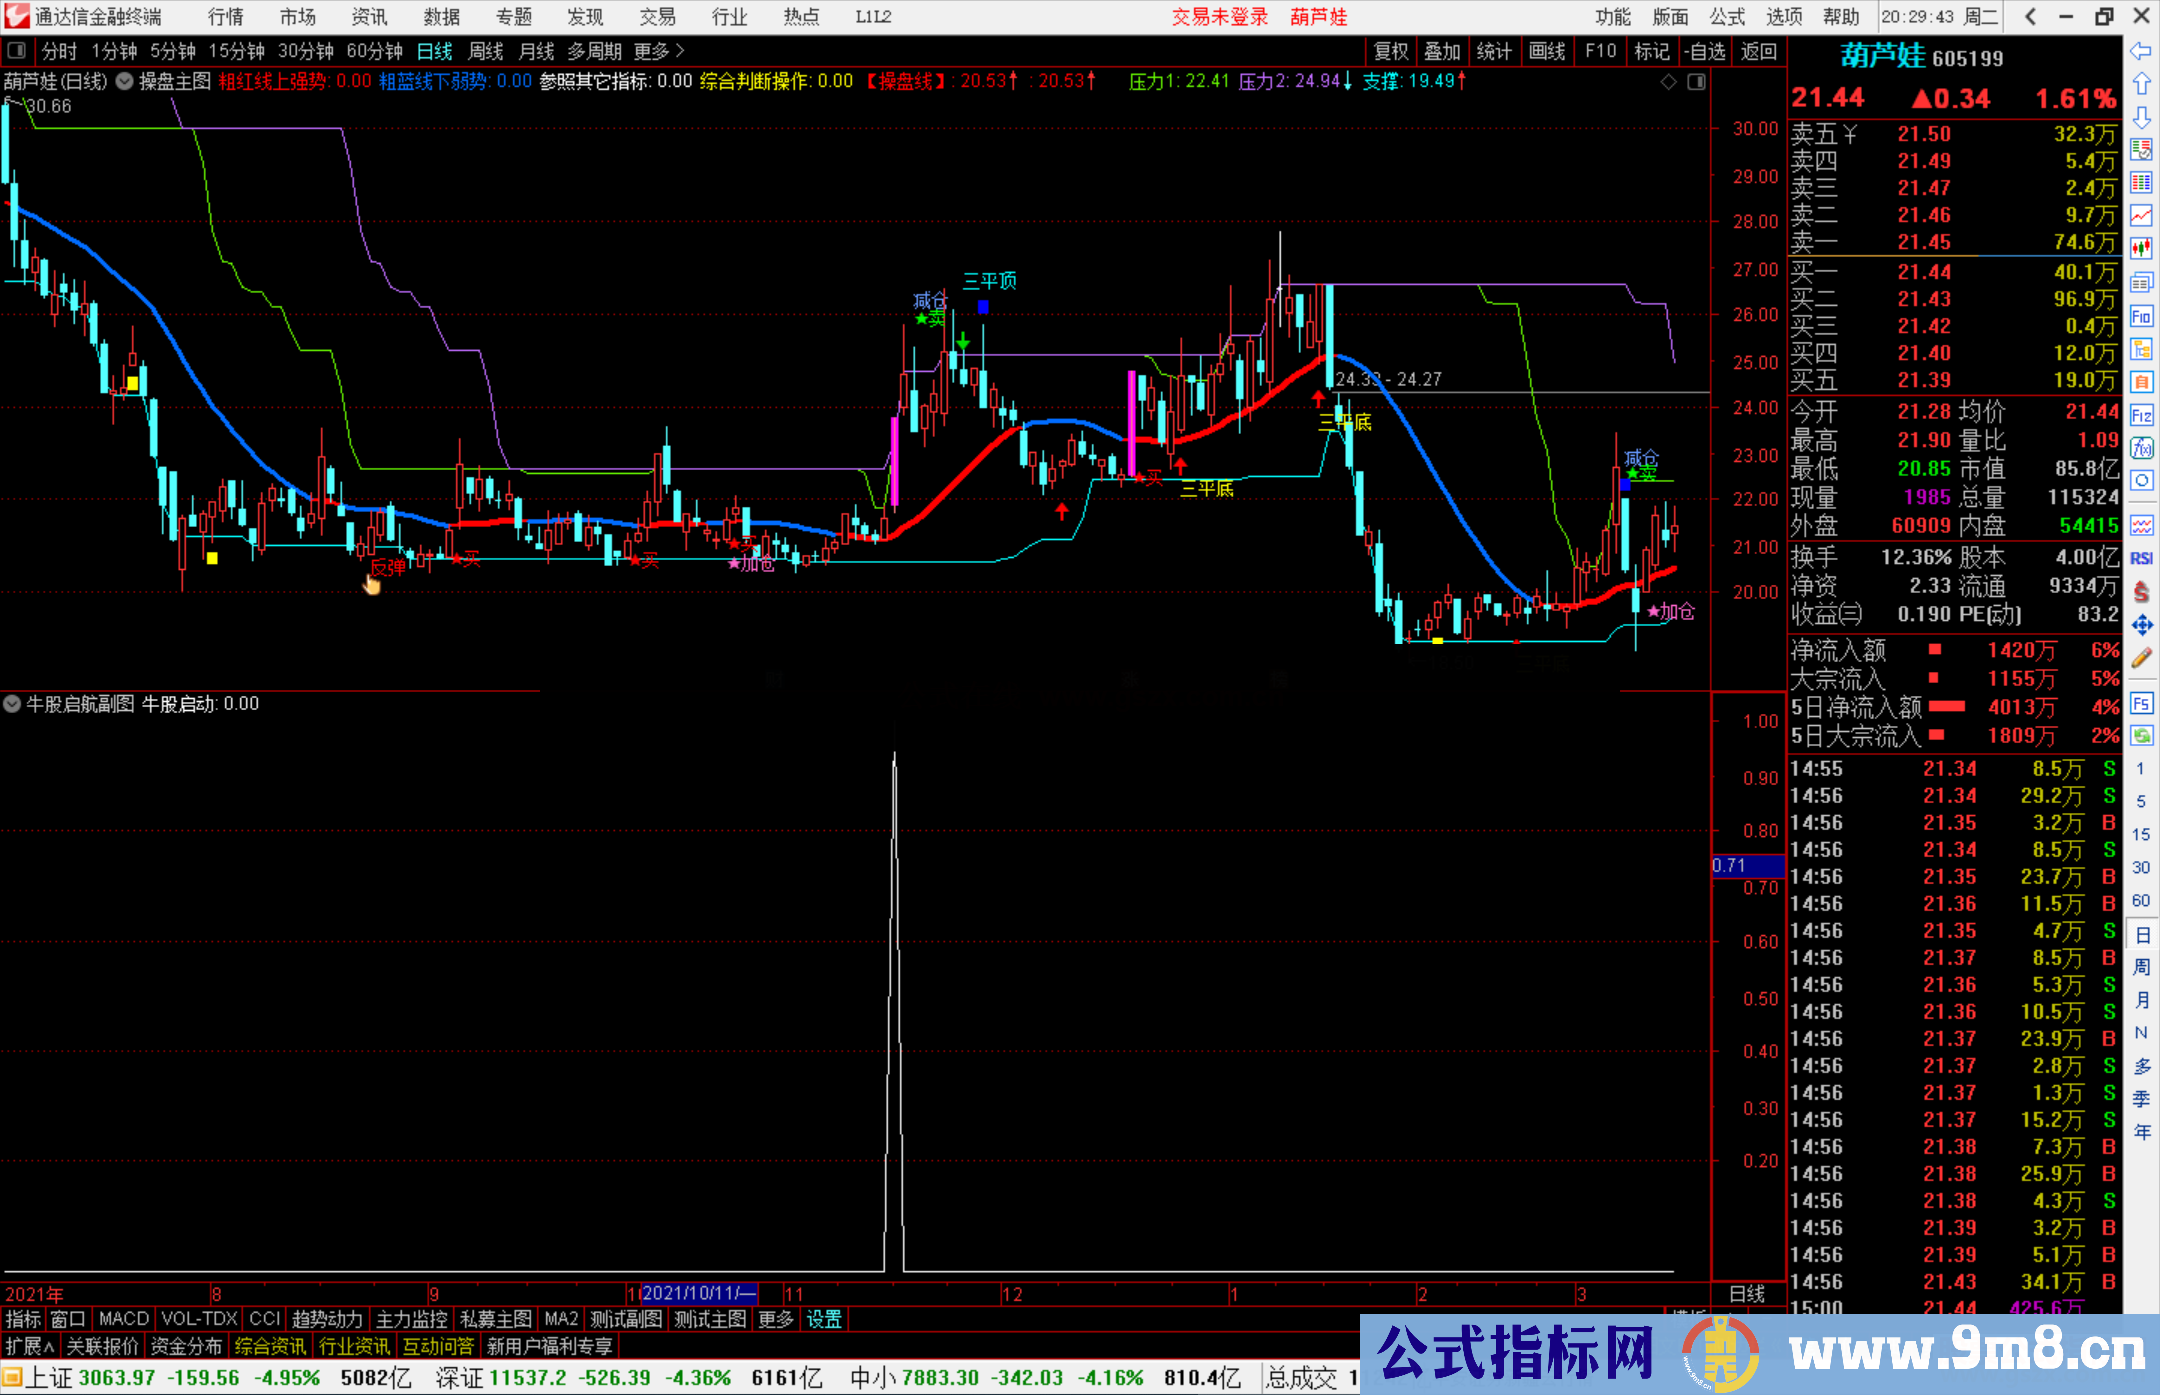Open the 公式 menu
This screenshot has height=1395, width=2160.
click(1727, 17)
